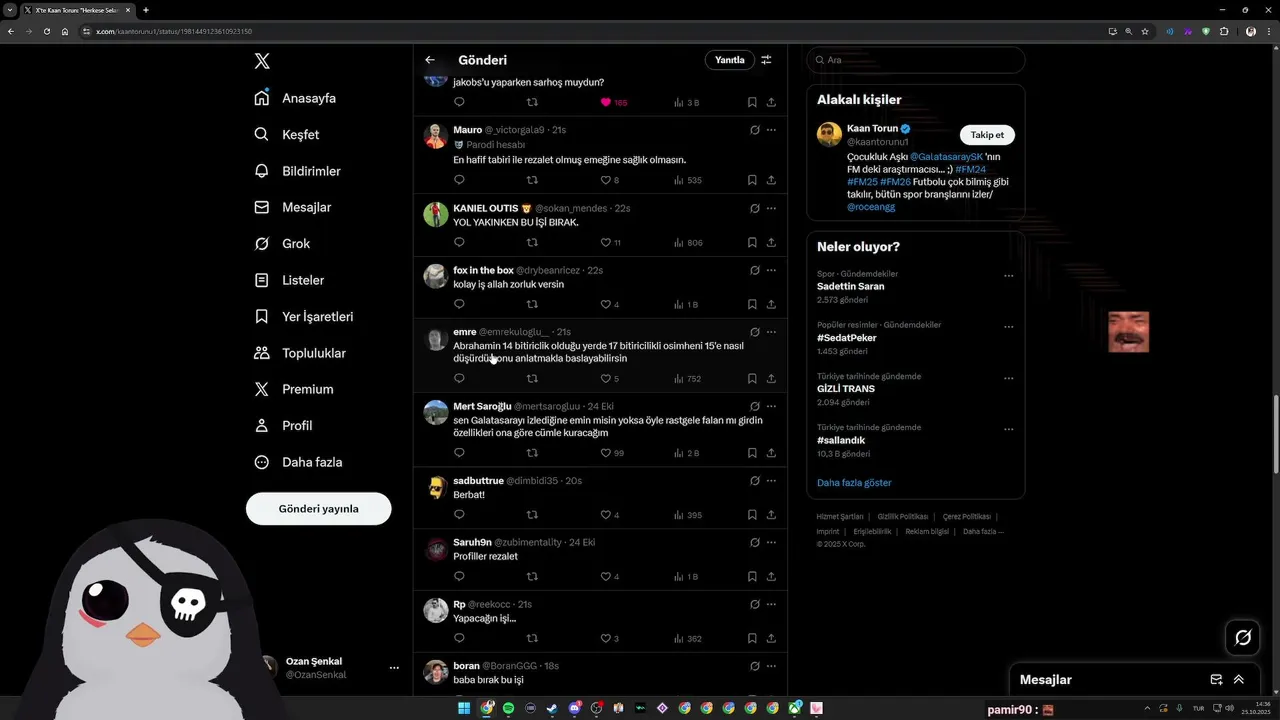The height and width of the screenshot is (720, 1280).
Task: Open @GalatasaraySK mention in bio
Action: click(946, 157)
